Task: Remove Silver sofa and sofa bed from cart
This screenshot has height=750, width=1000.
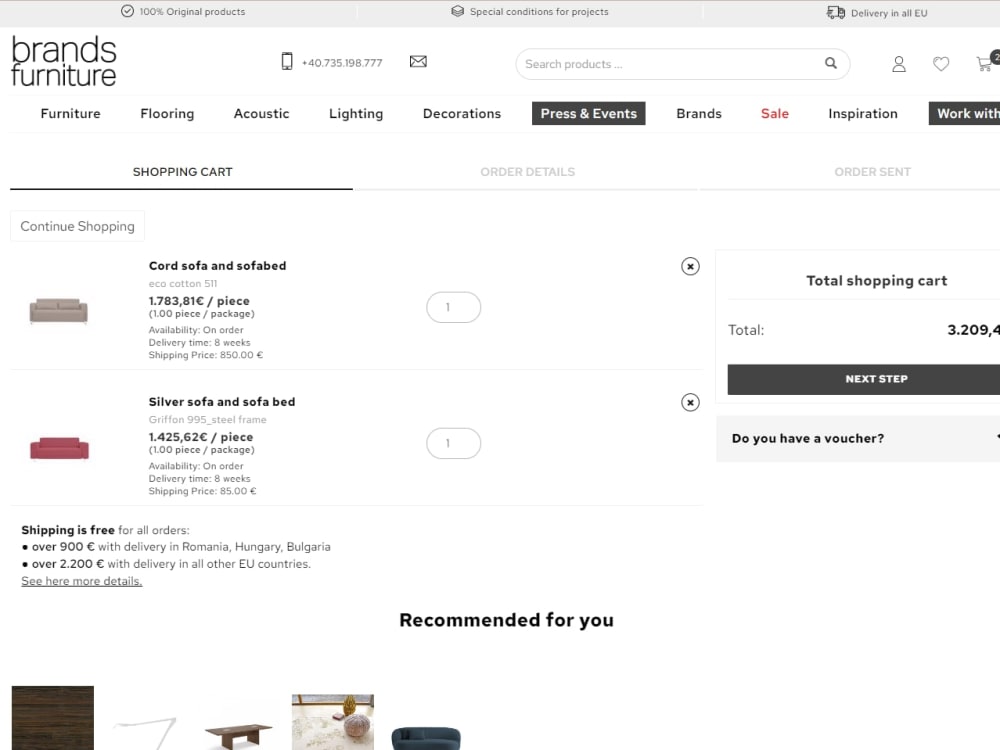Action: pyautogui.click(x=690, y=402)
